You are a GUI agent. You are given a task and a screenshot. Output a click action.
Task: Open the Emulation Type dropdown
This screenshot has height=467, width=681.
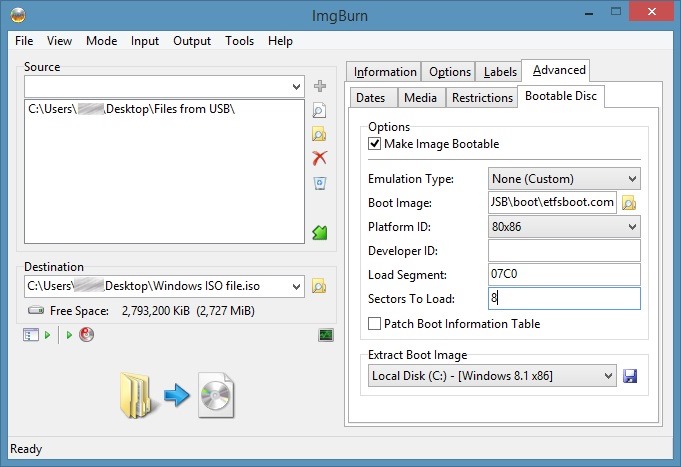[x=564, y=179]
